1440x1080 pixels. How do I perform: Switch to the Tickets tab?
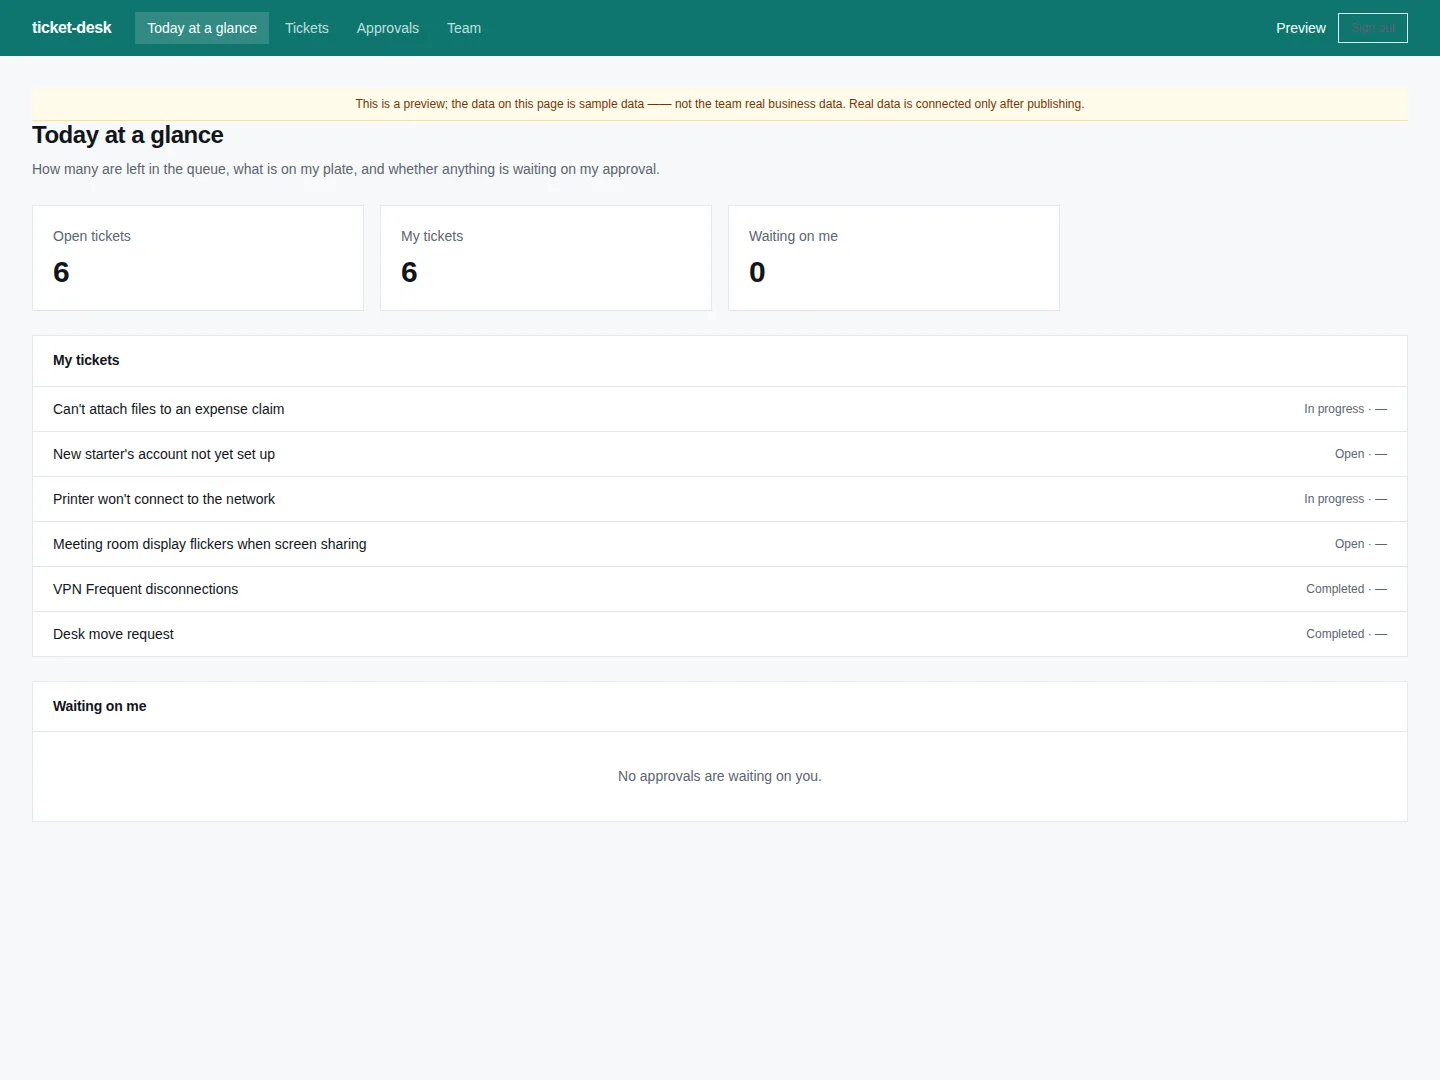[307, 28]
